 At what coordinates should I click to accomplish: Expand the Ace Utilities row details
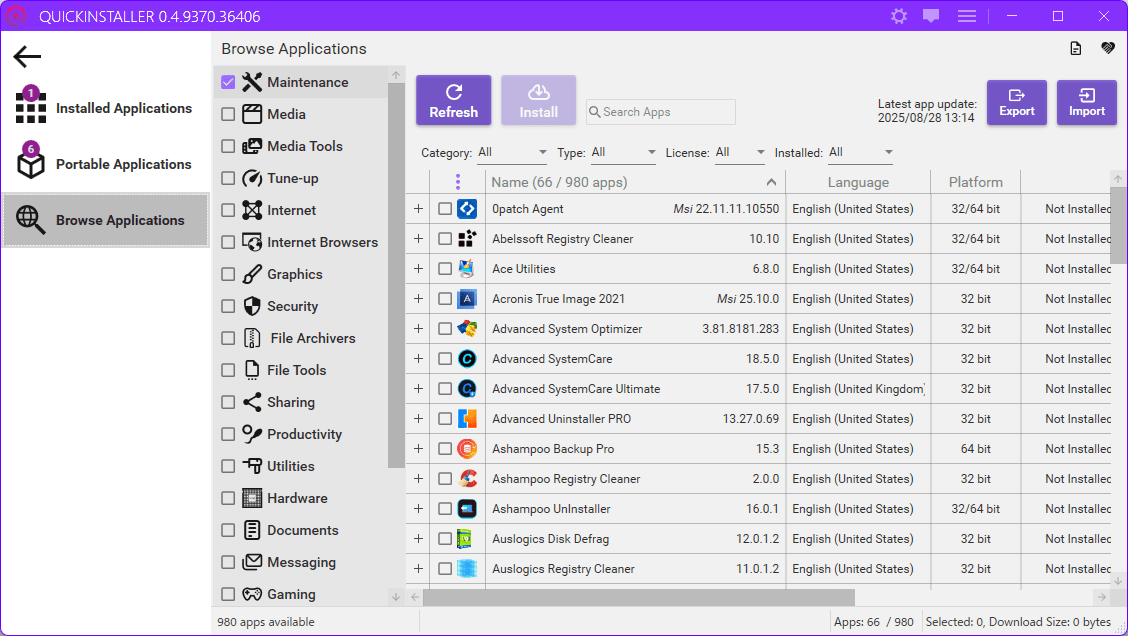(x=418, y=269)
